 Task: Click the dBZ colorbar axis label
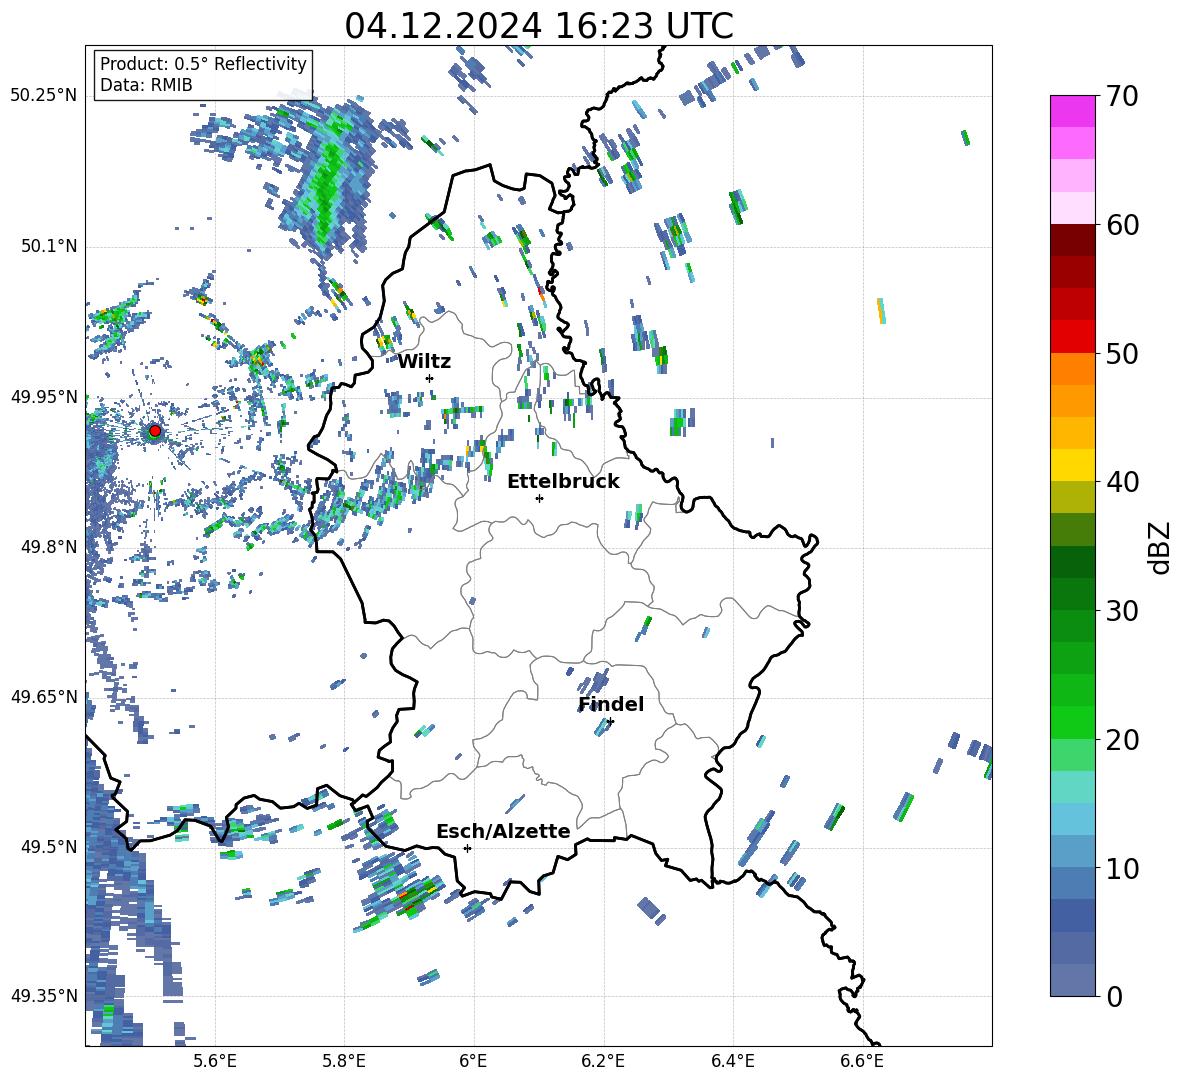tap(1161, 547)
